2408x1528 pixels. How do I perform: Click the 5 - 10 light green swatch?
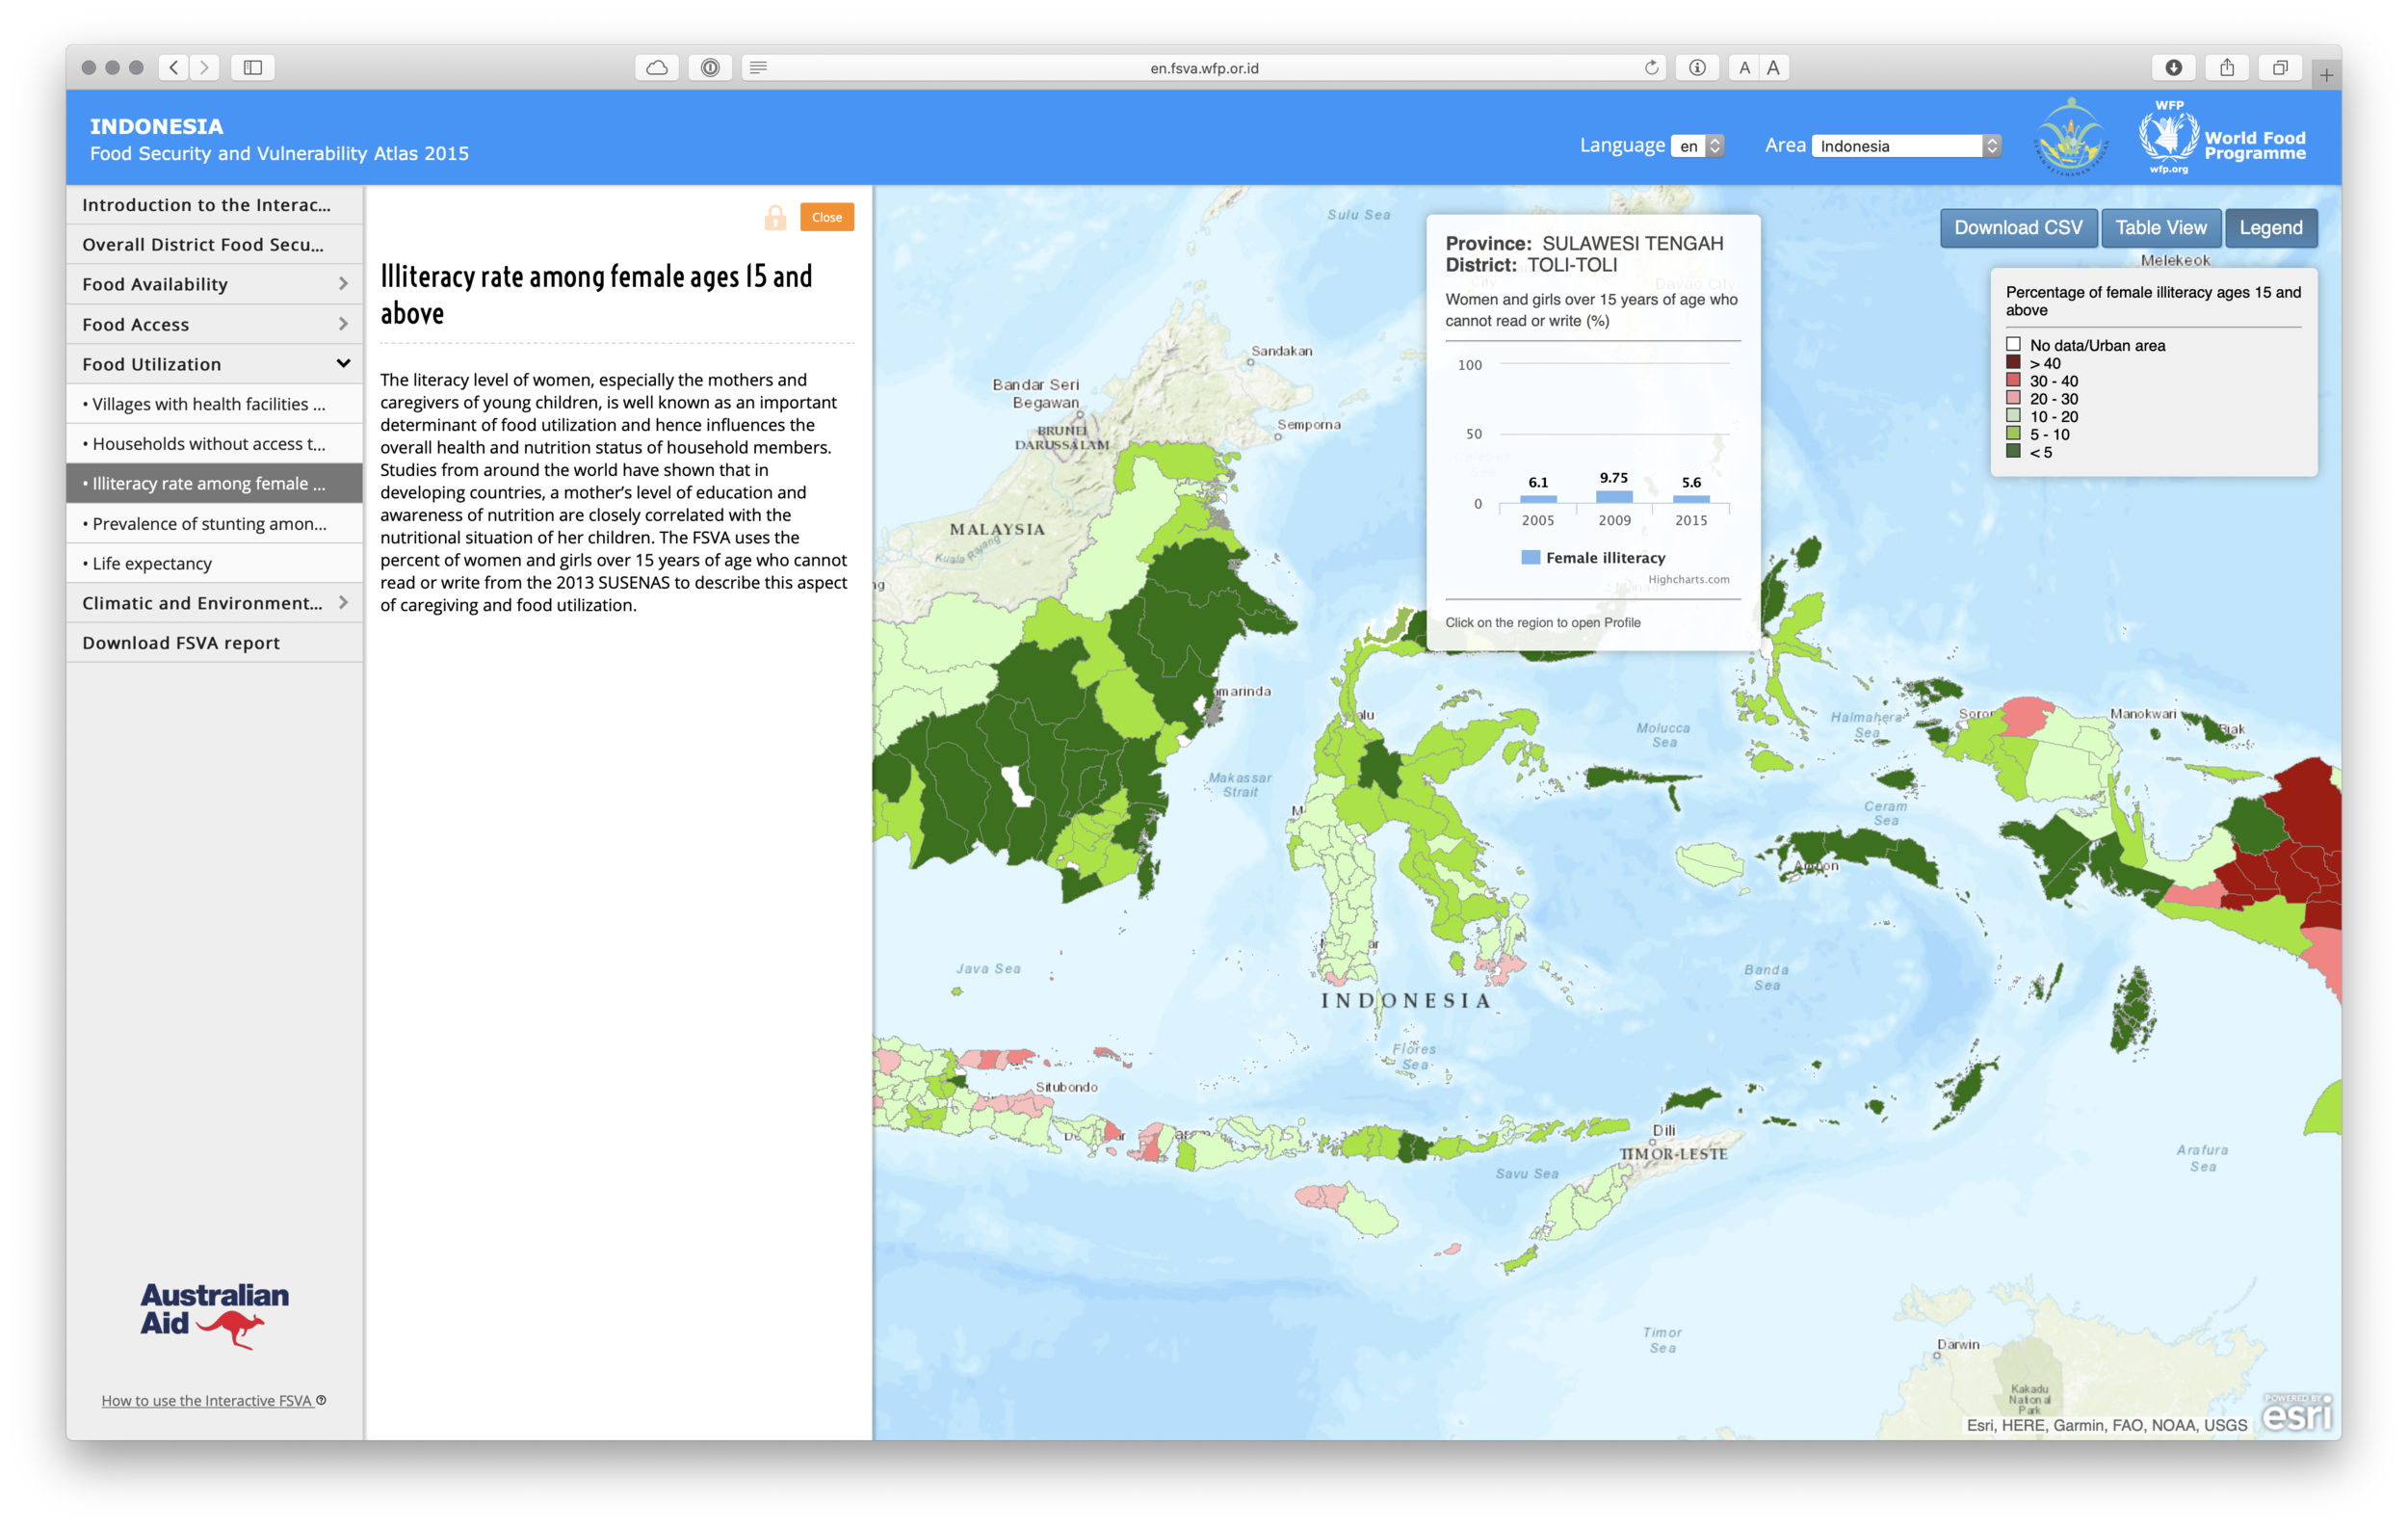(x=2013, y=434)
